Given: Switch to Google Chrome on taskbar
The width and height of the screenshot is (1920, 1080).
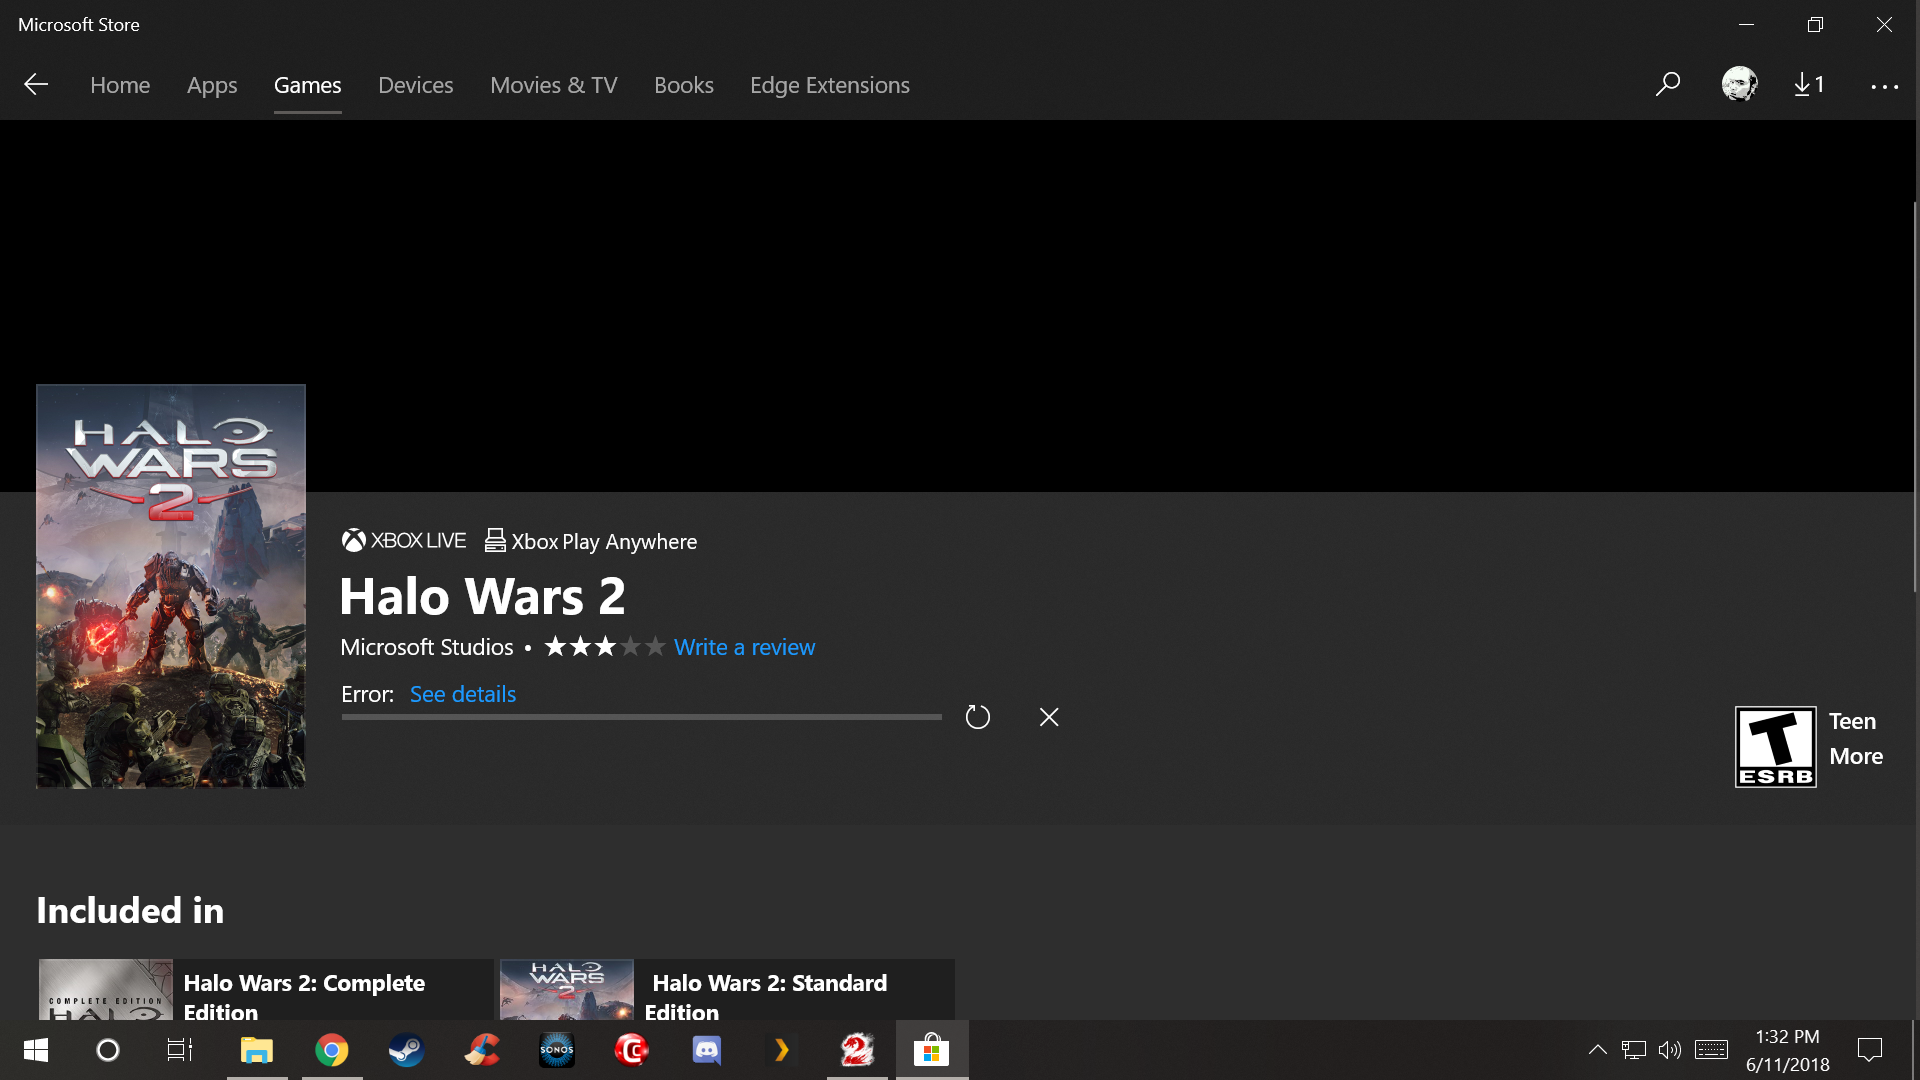Looking at the screenshot, I should [332, 1050].
